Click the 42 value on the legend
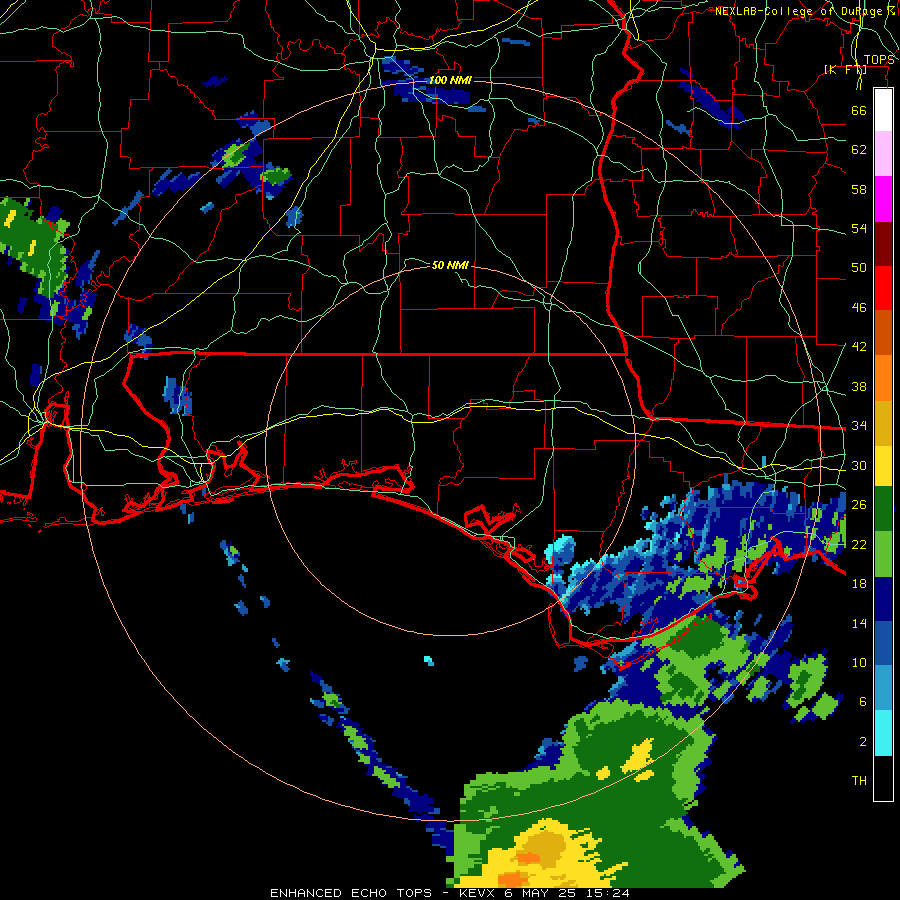The width and height of the screenshot is (900, 900). point(859,347)
